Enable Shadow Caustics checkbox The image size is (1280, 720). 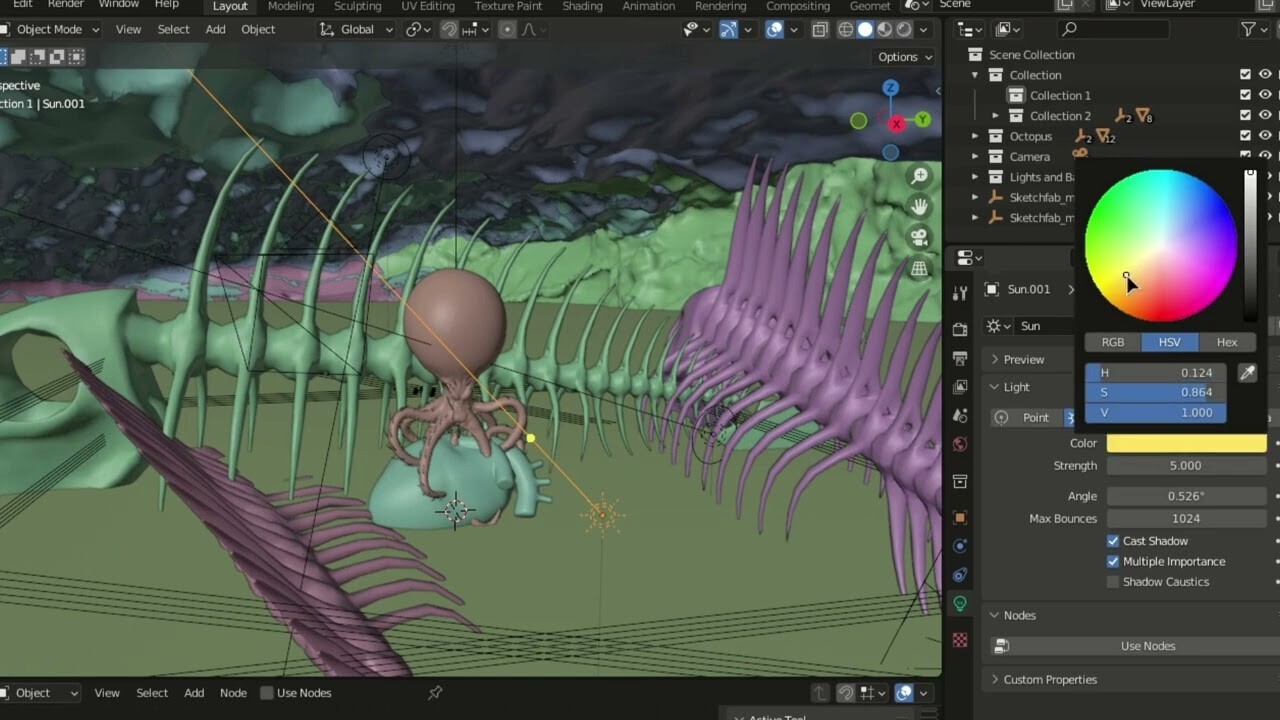click(x=1113, y=582)
